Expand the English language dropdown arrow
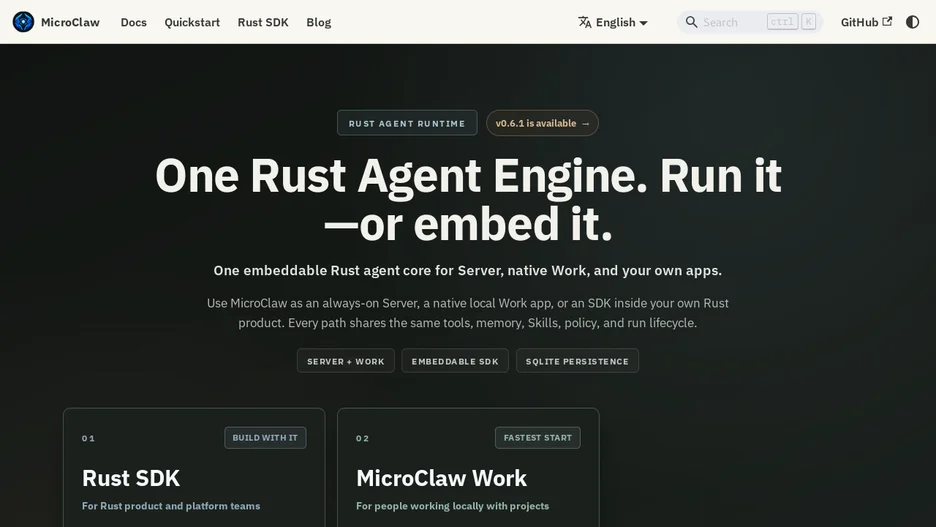 (644, 23)
